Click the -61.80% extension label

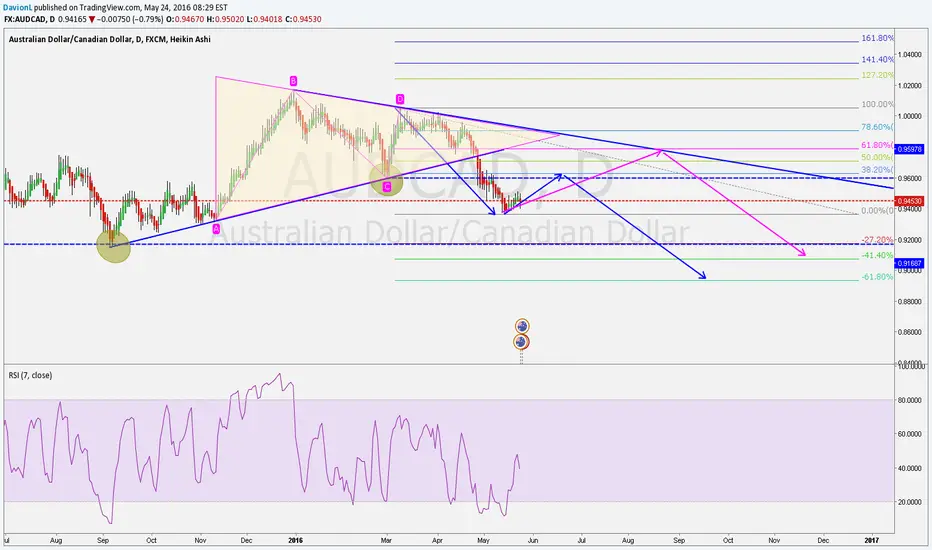tap(877, 276)
